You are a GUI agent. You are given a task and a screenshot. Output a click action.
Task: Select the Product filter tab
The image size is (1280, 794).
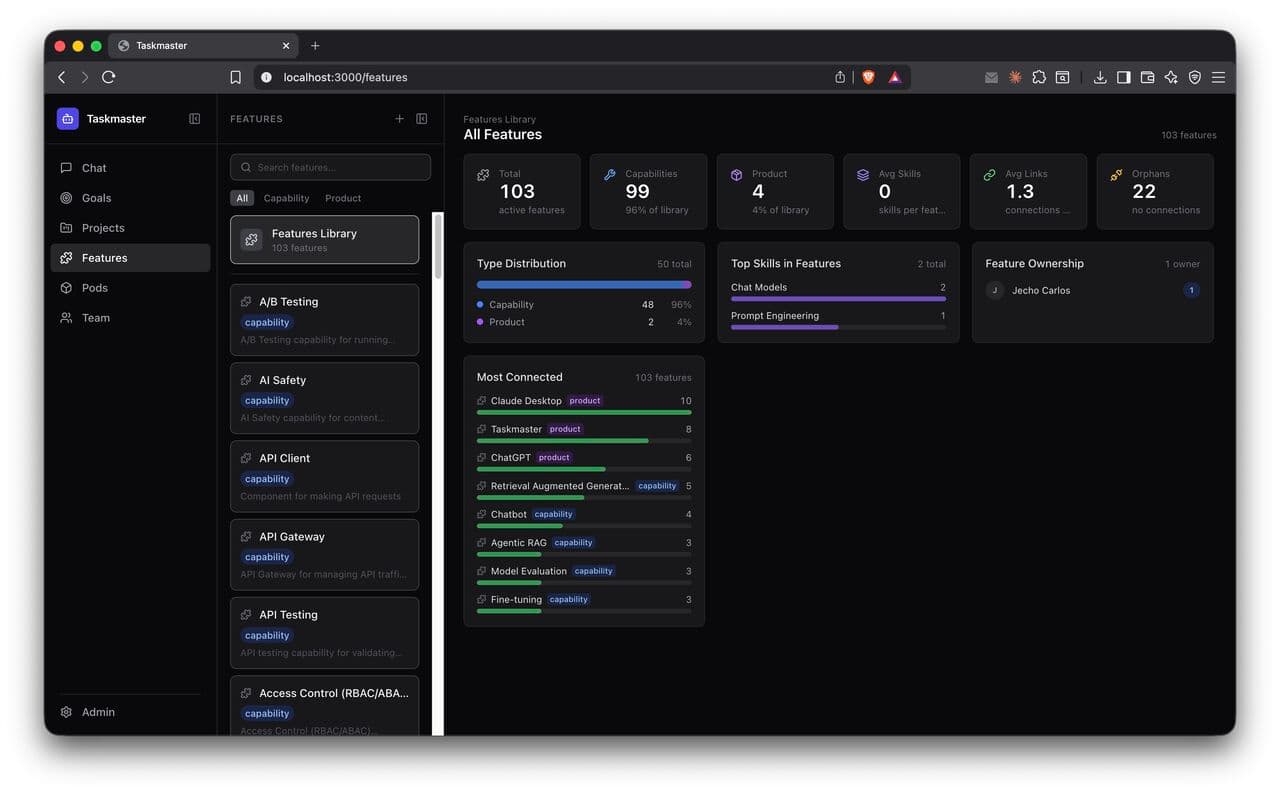[x=342, y=197]
